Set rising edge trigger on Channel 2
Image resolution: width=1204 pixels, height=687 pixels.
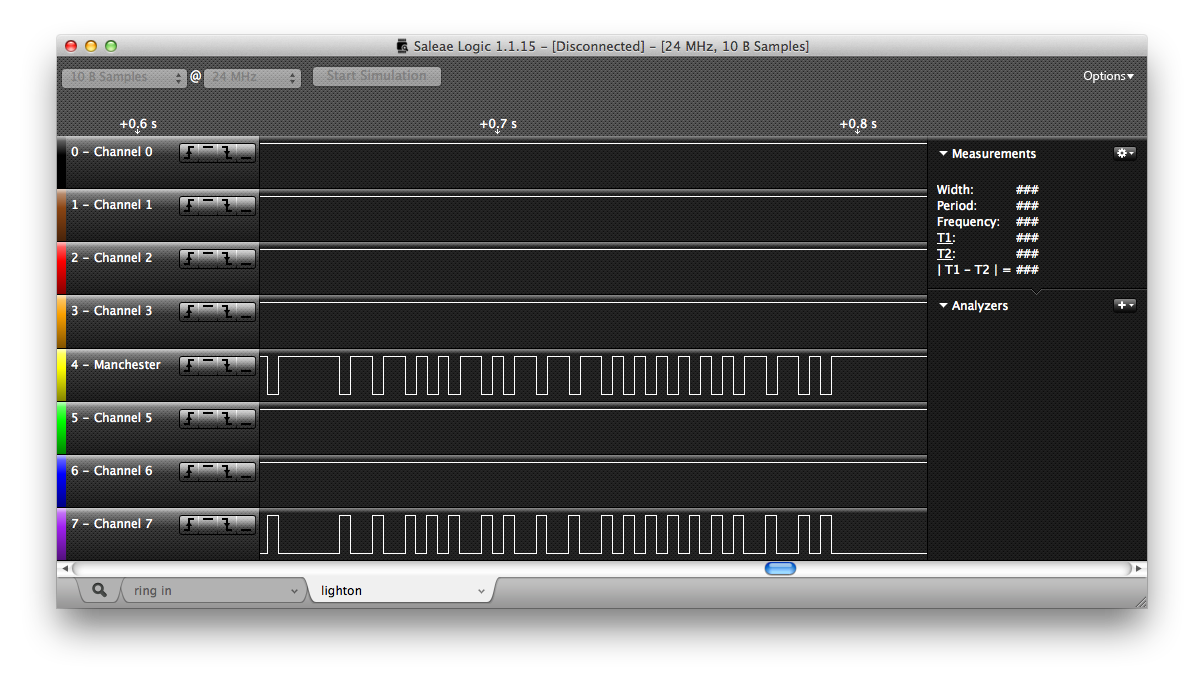[x=189, y=258]
